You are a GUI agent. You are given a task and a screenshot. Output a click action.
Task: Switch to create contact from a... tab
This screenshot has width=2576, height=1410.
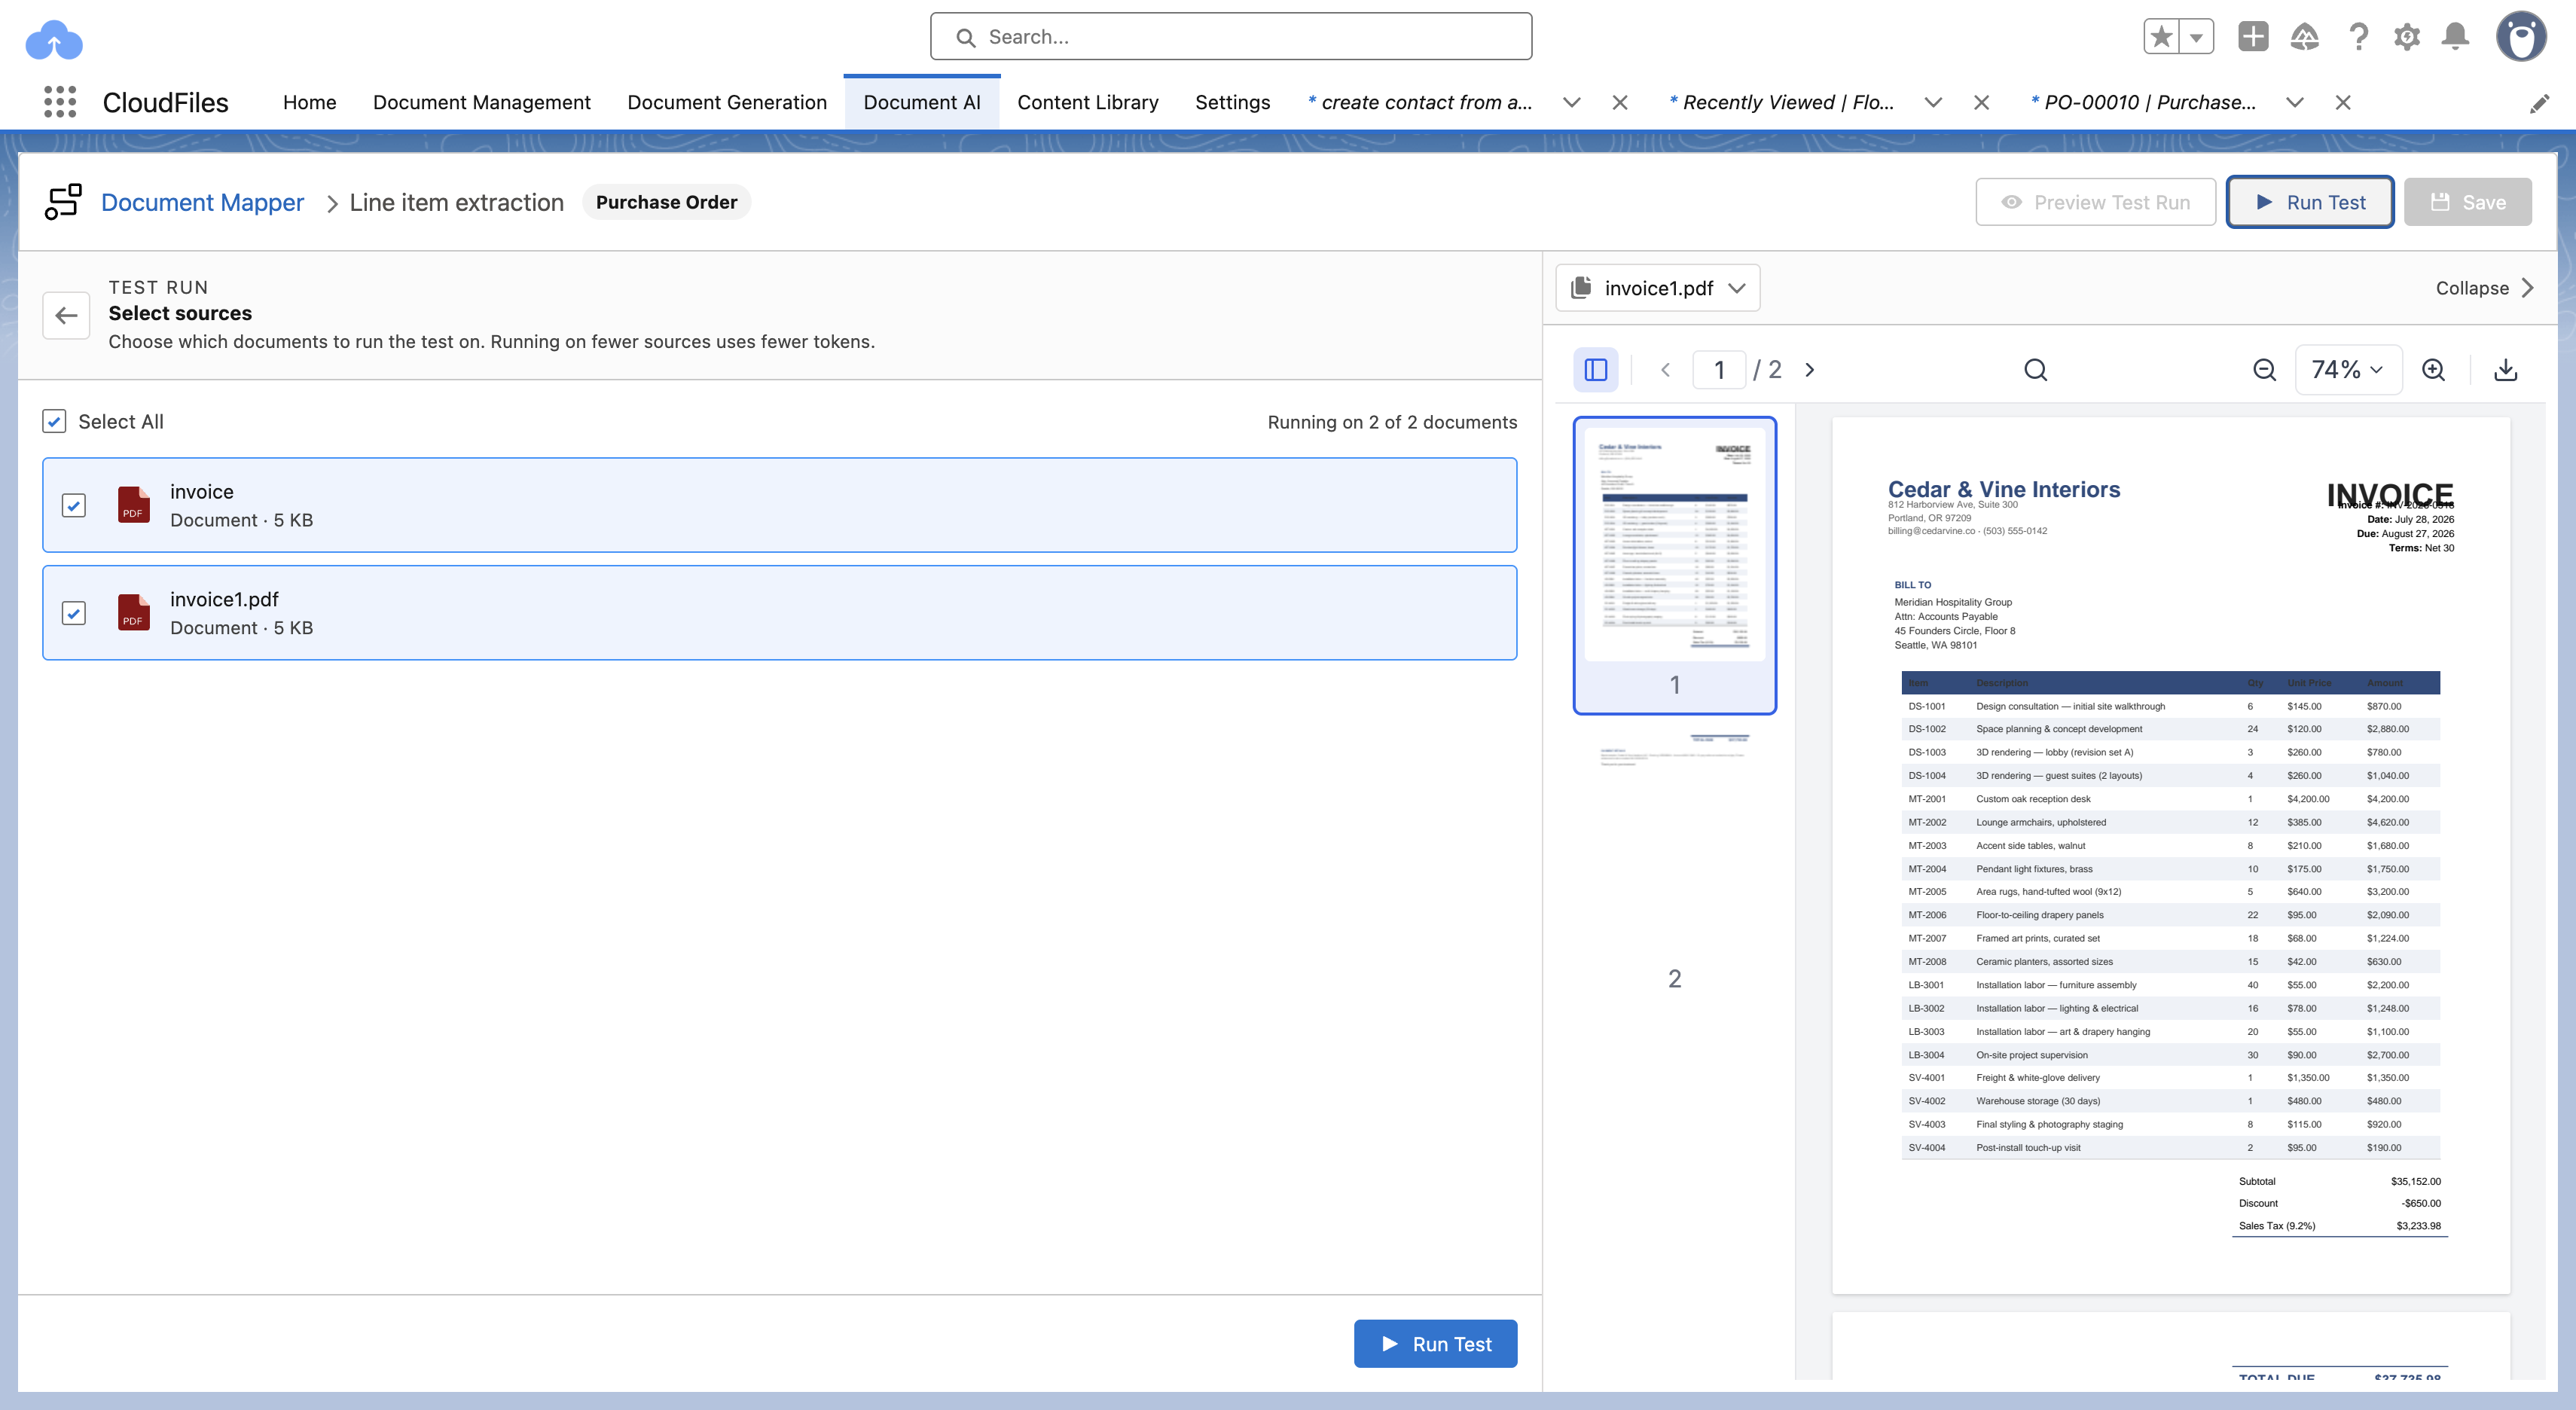(x=1420, y=103)
